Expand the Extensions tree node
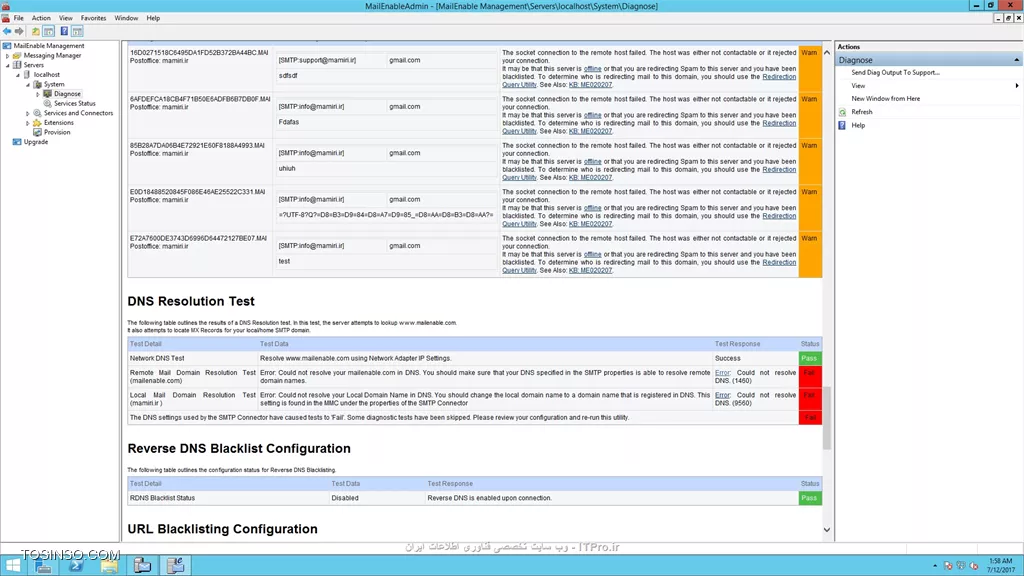1024x576 pixels. [x=28, y=123]
